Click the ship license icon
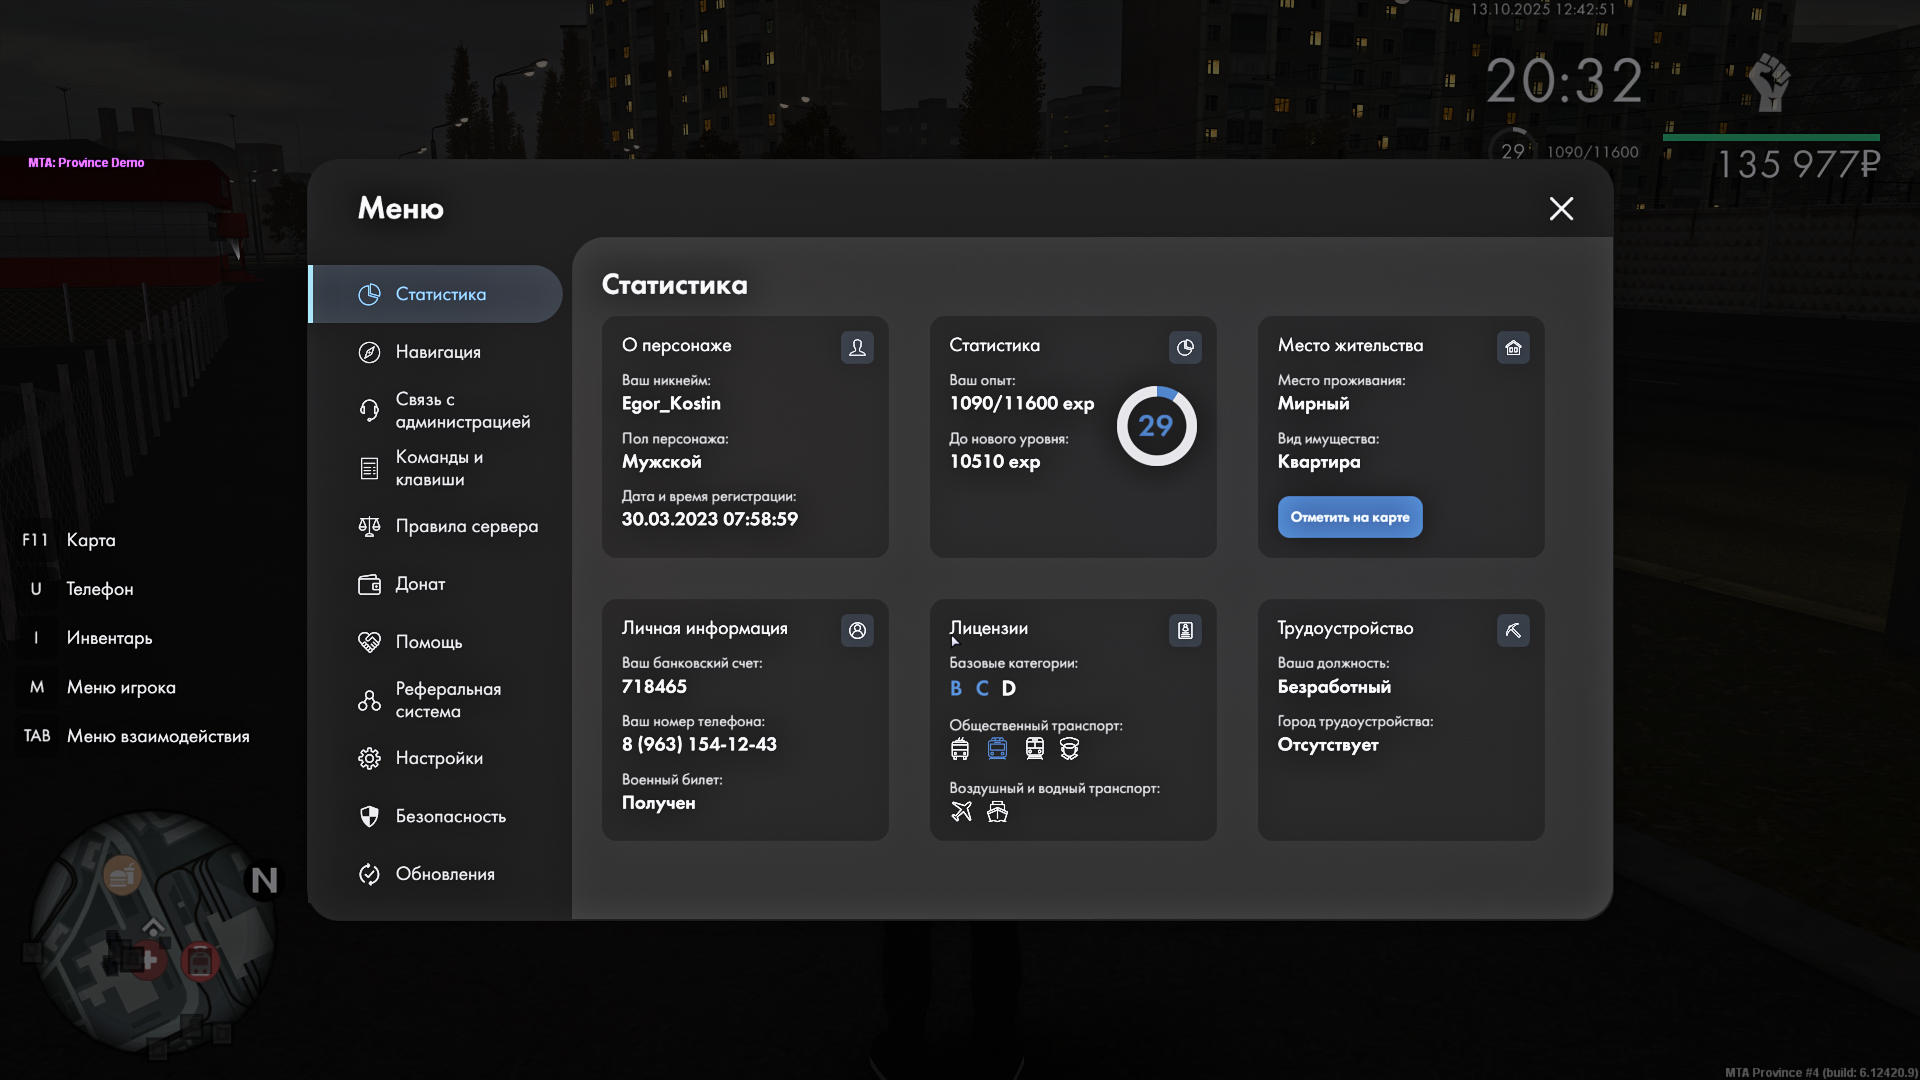The width and height of the screenshot is (1920, 1080). click(x=997, y=811)
